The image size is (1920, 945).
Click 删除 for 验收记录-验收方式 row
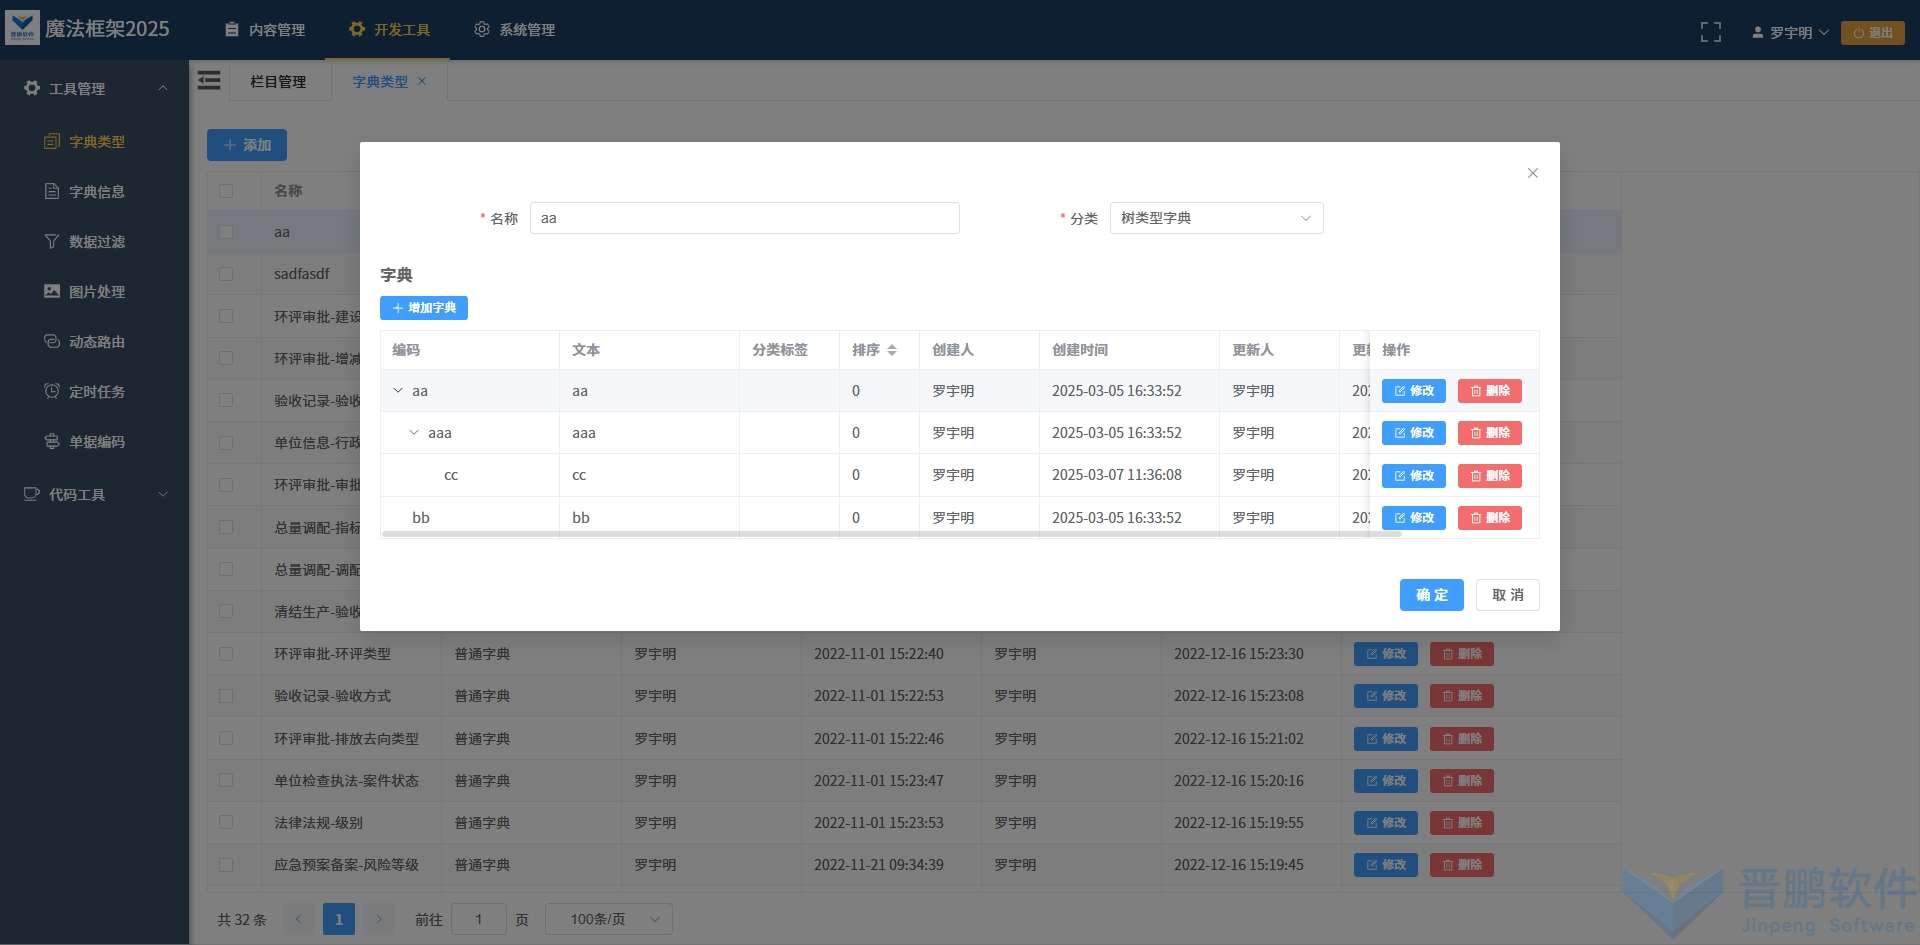[1461, 696]
